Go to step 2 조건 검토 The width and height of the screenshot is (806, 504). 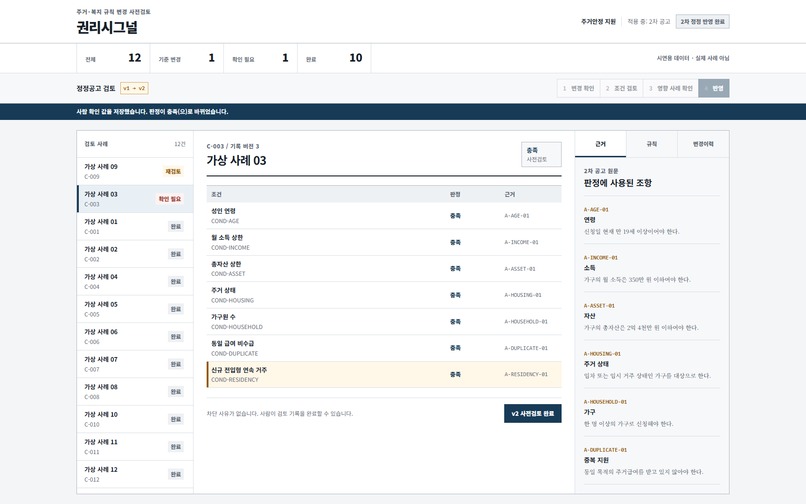point(621,88)
